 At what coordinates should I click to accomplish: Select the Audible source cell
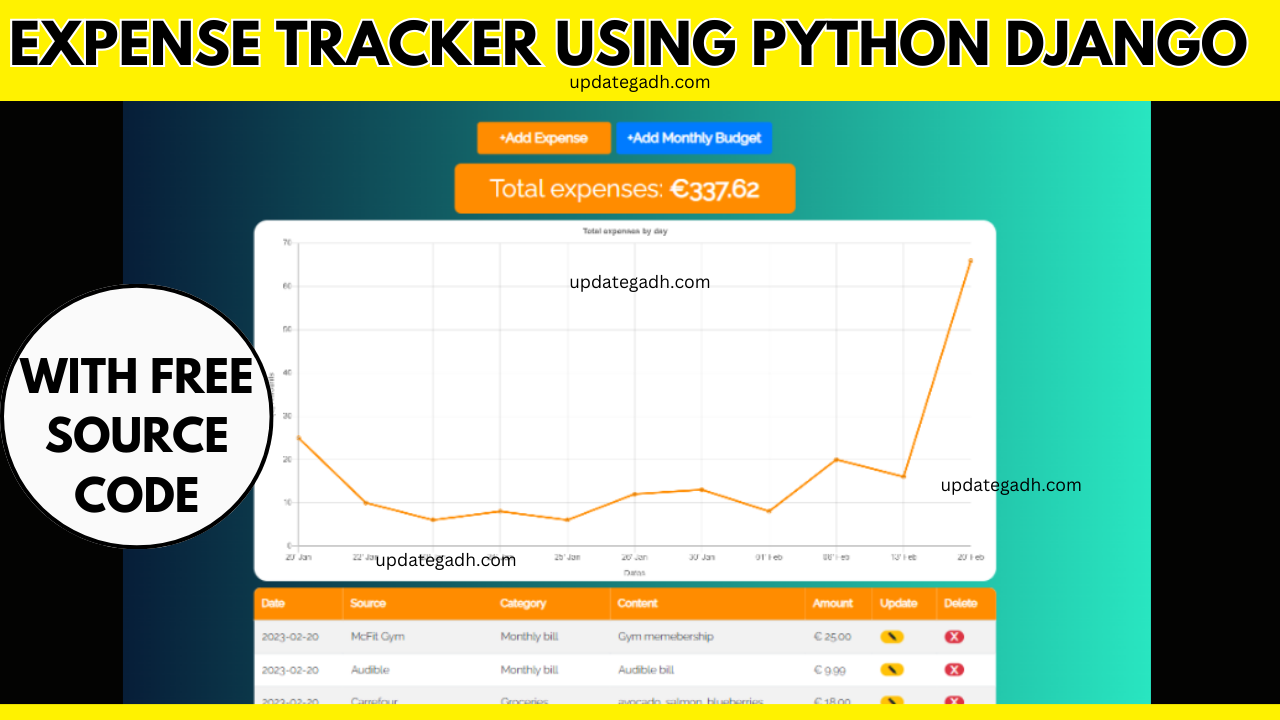point(370,669)
